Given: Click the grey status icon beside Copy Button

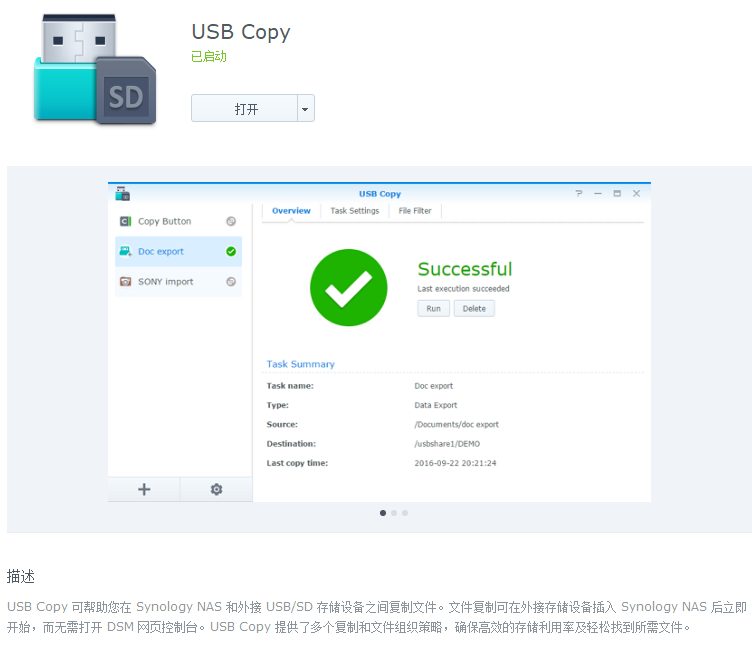Looking at the screenshot, I should (231, 222).
